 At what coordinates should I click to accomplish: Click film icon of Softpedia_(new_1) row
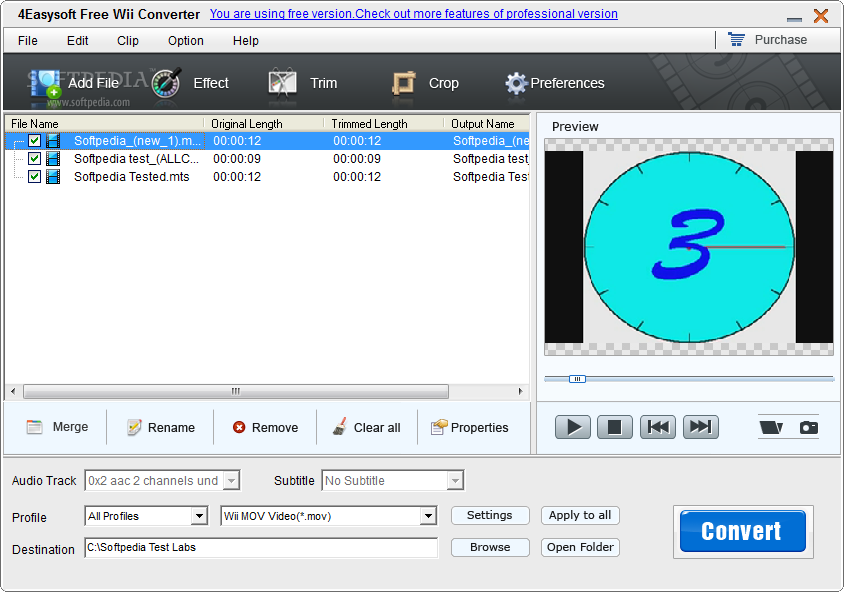[53, 141]
